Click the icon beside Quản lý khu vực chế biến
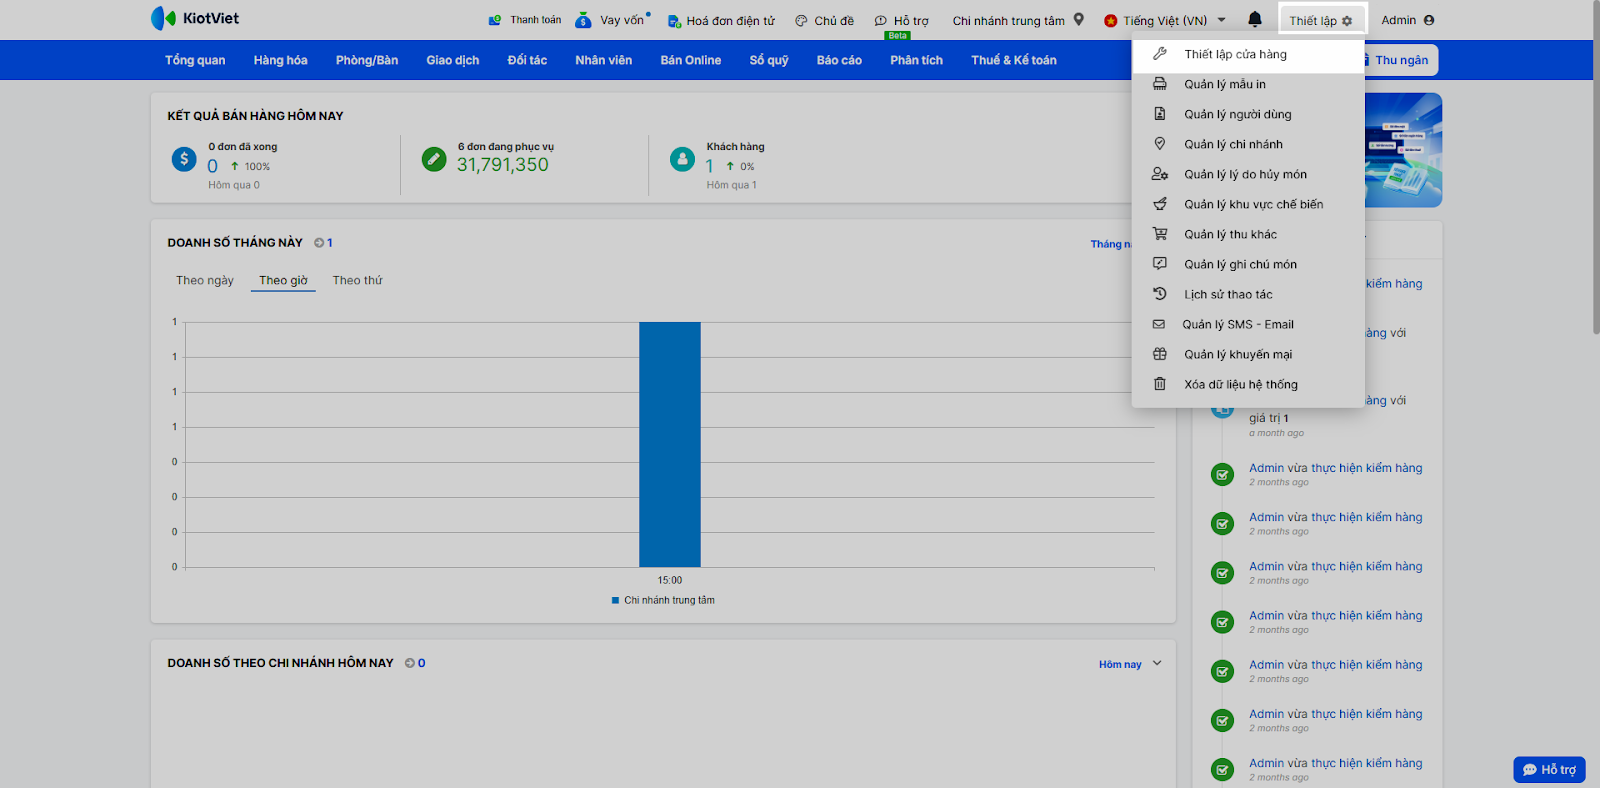This screenshot has width=1600, height=788. [x=1160, y=204]
